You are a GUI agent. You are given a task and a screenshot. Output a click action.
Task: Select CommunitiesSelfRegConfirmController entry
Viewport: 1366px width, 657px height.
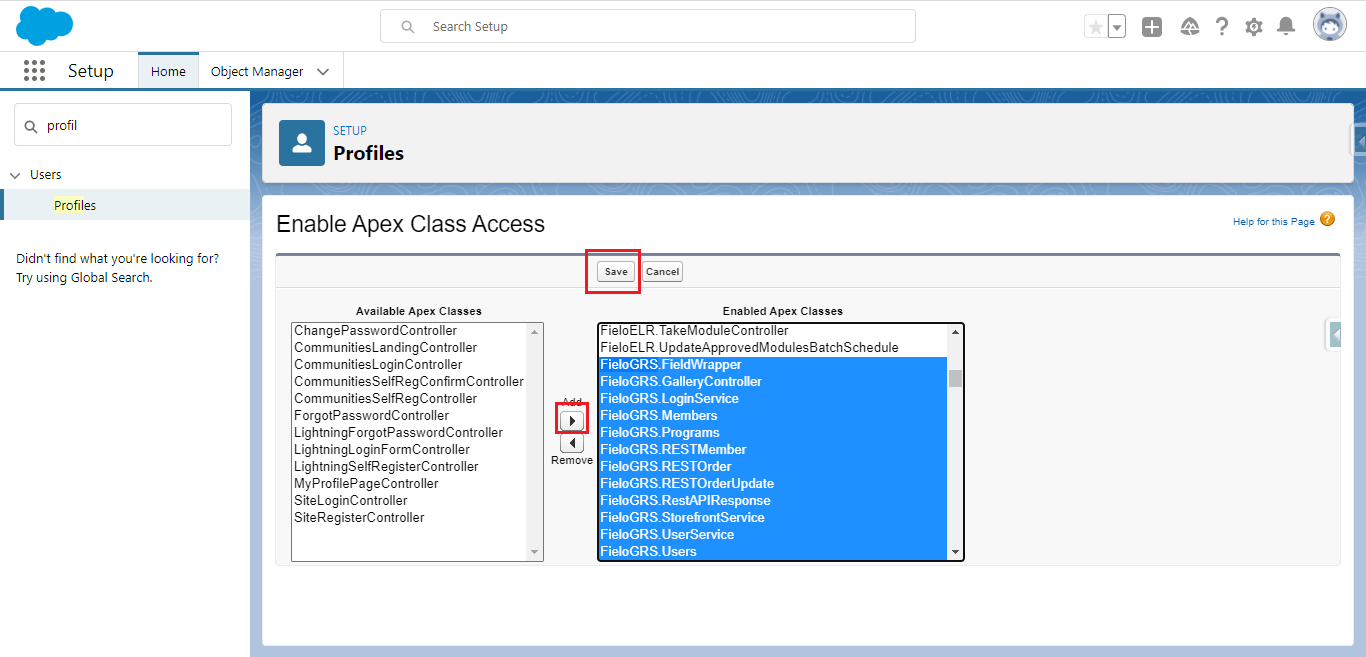tap(408, 381)
